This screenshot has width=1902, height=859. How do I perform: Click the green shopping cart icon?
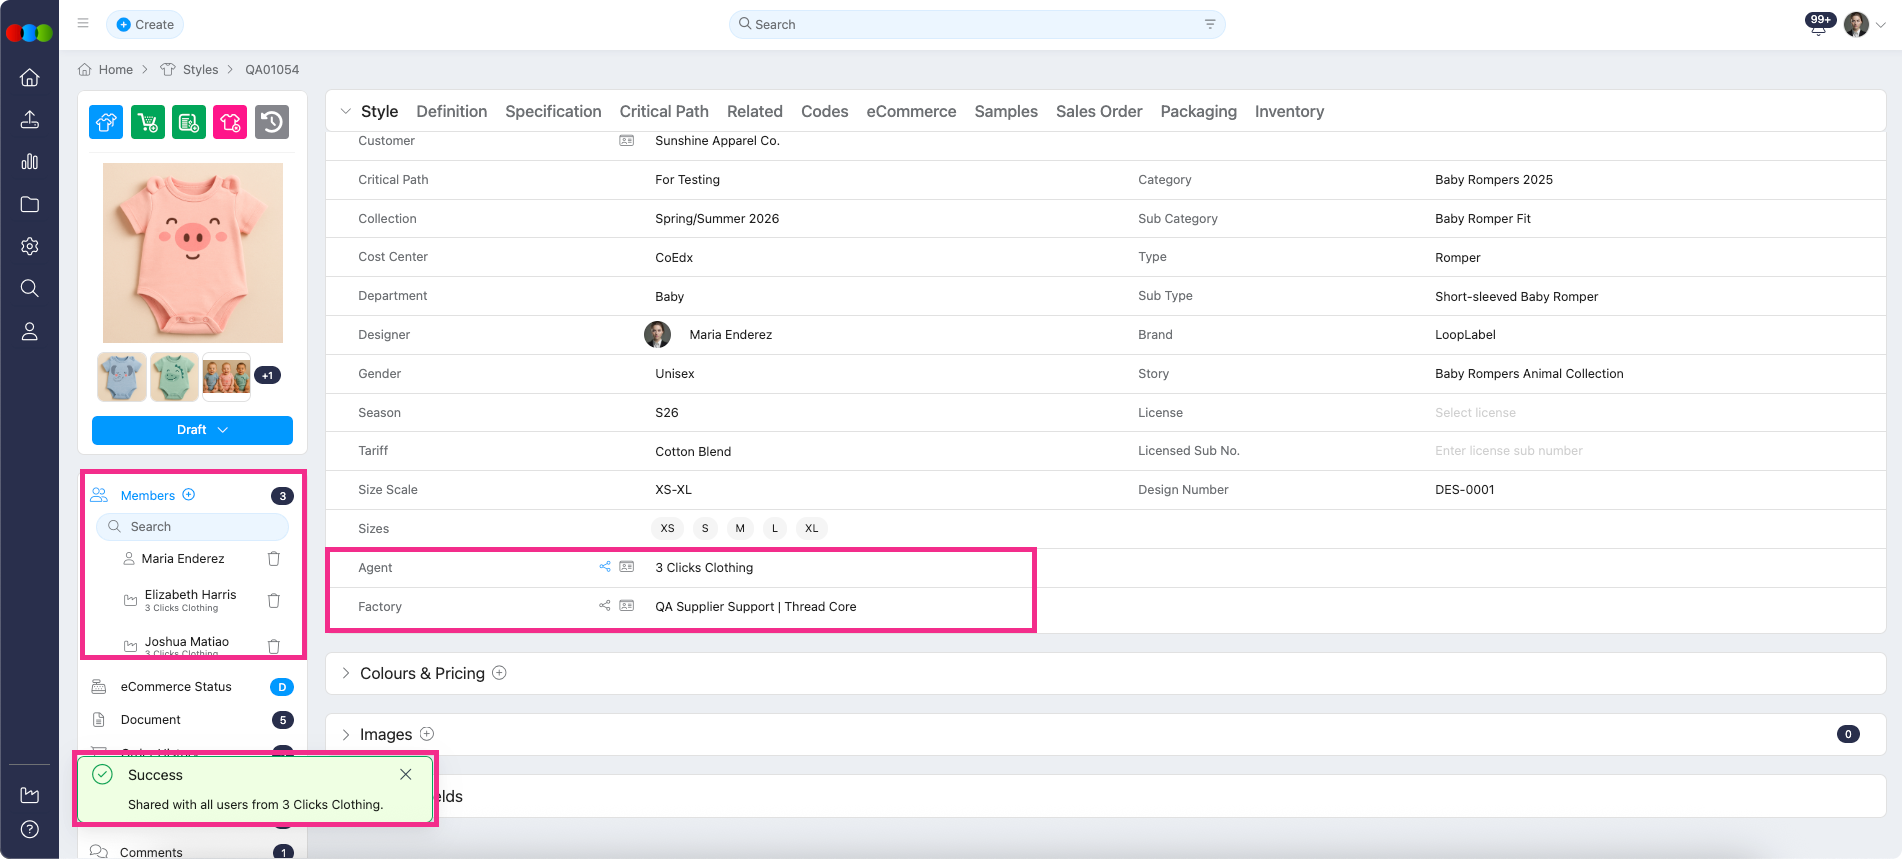(148, 122)
